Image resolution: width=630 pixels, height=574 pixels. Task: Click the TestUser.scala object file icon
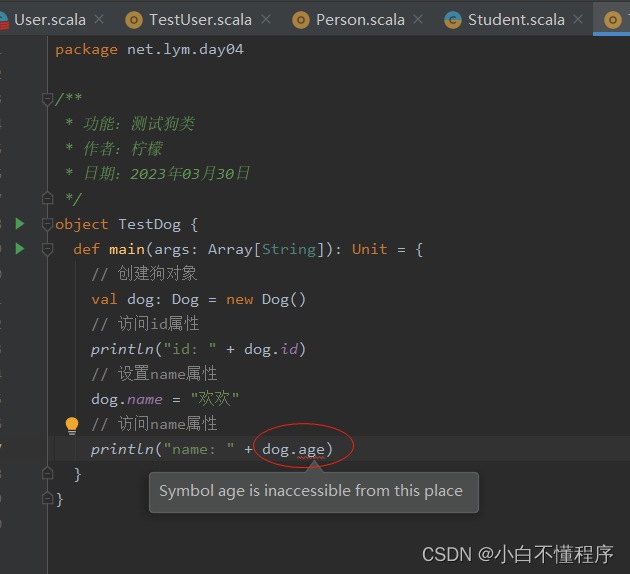[x=134, y=20]
